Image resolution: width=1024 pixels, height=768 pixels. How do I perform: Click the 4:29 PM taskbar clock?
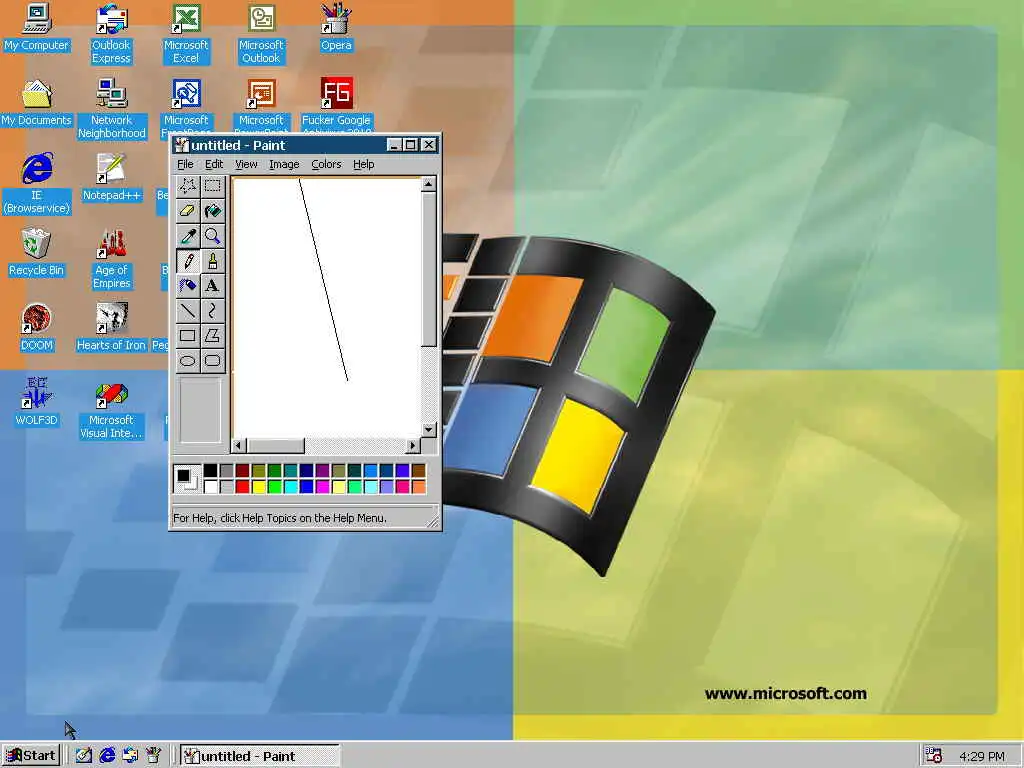coord(982,756)
